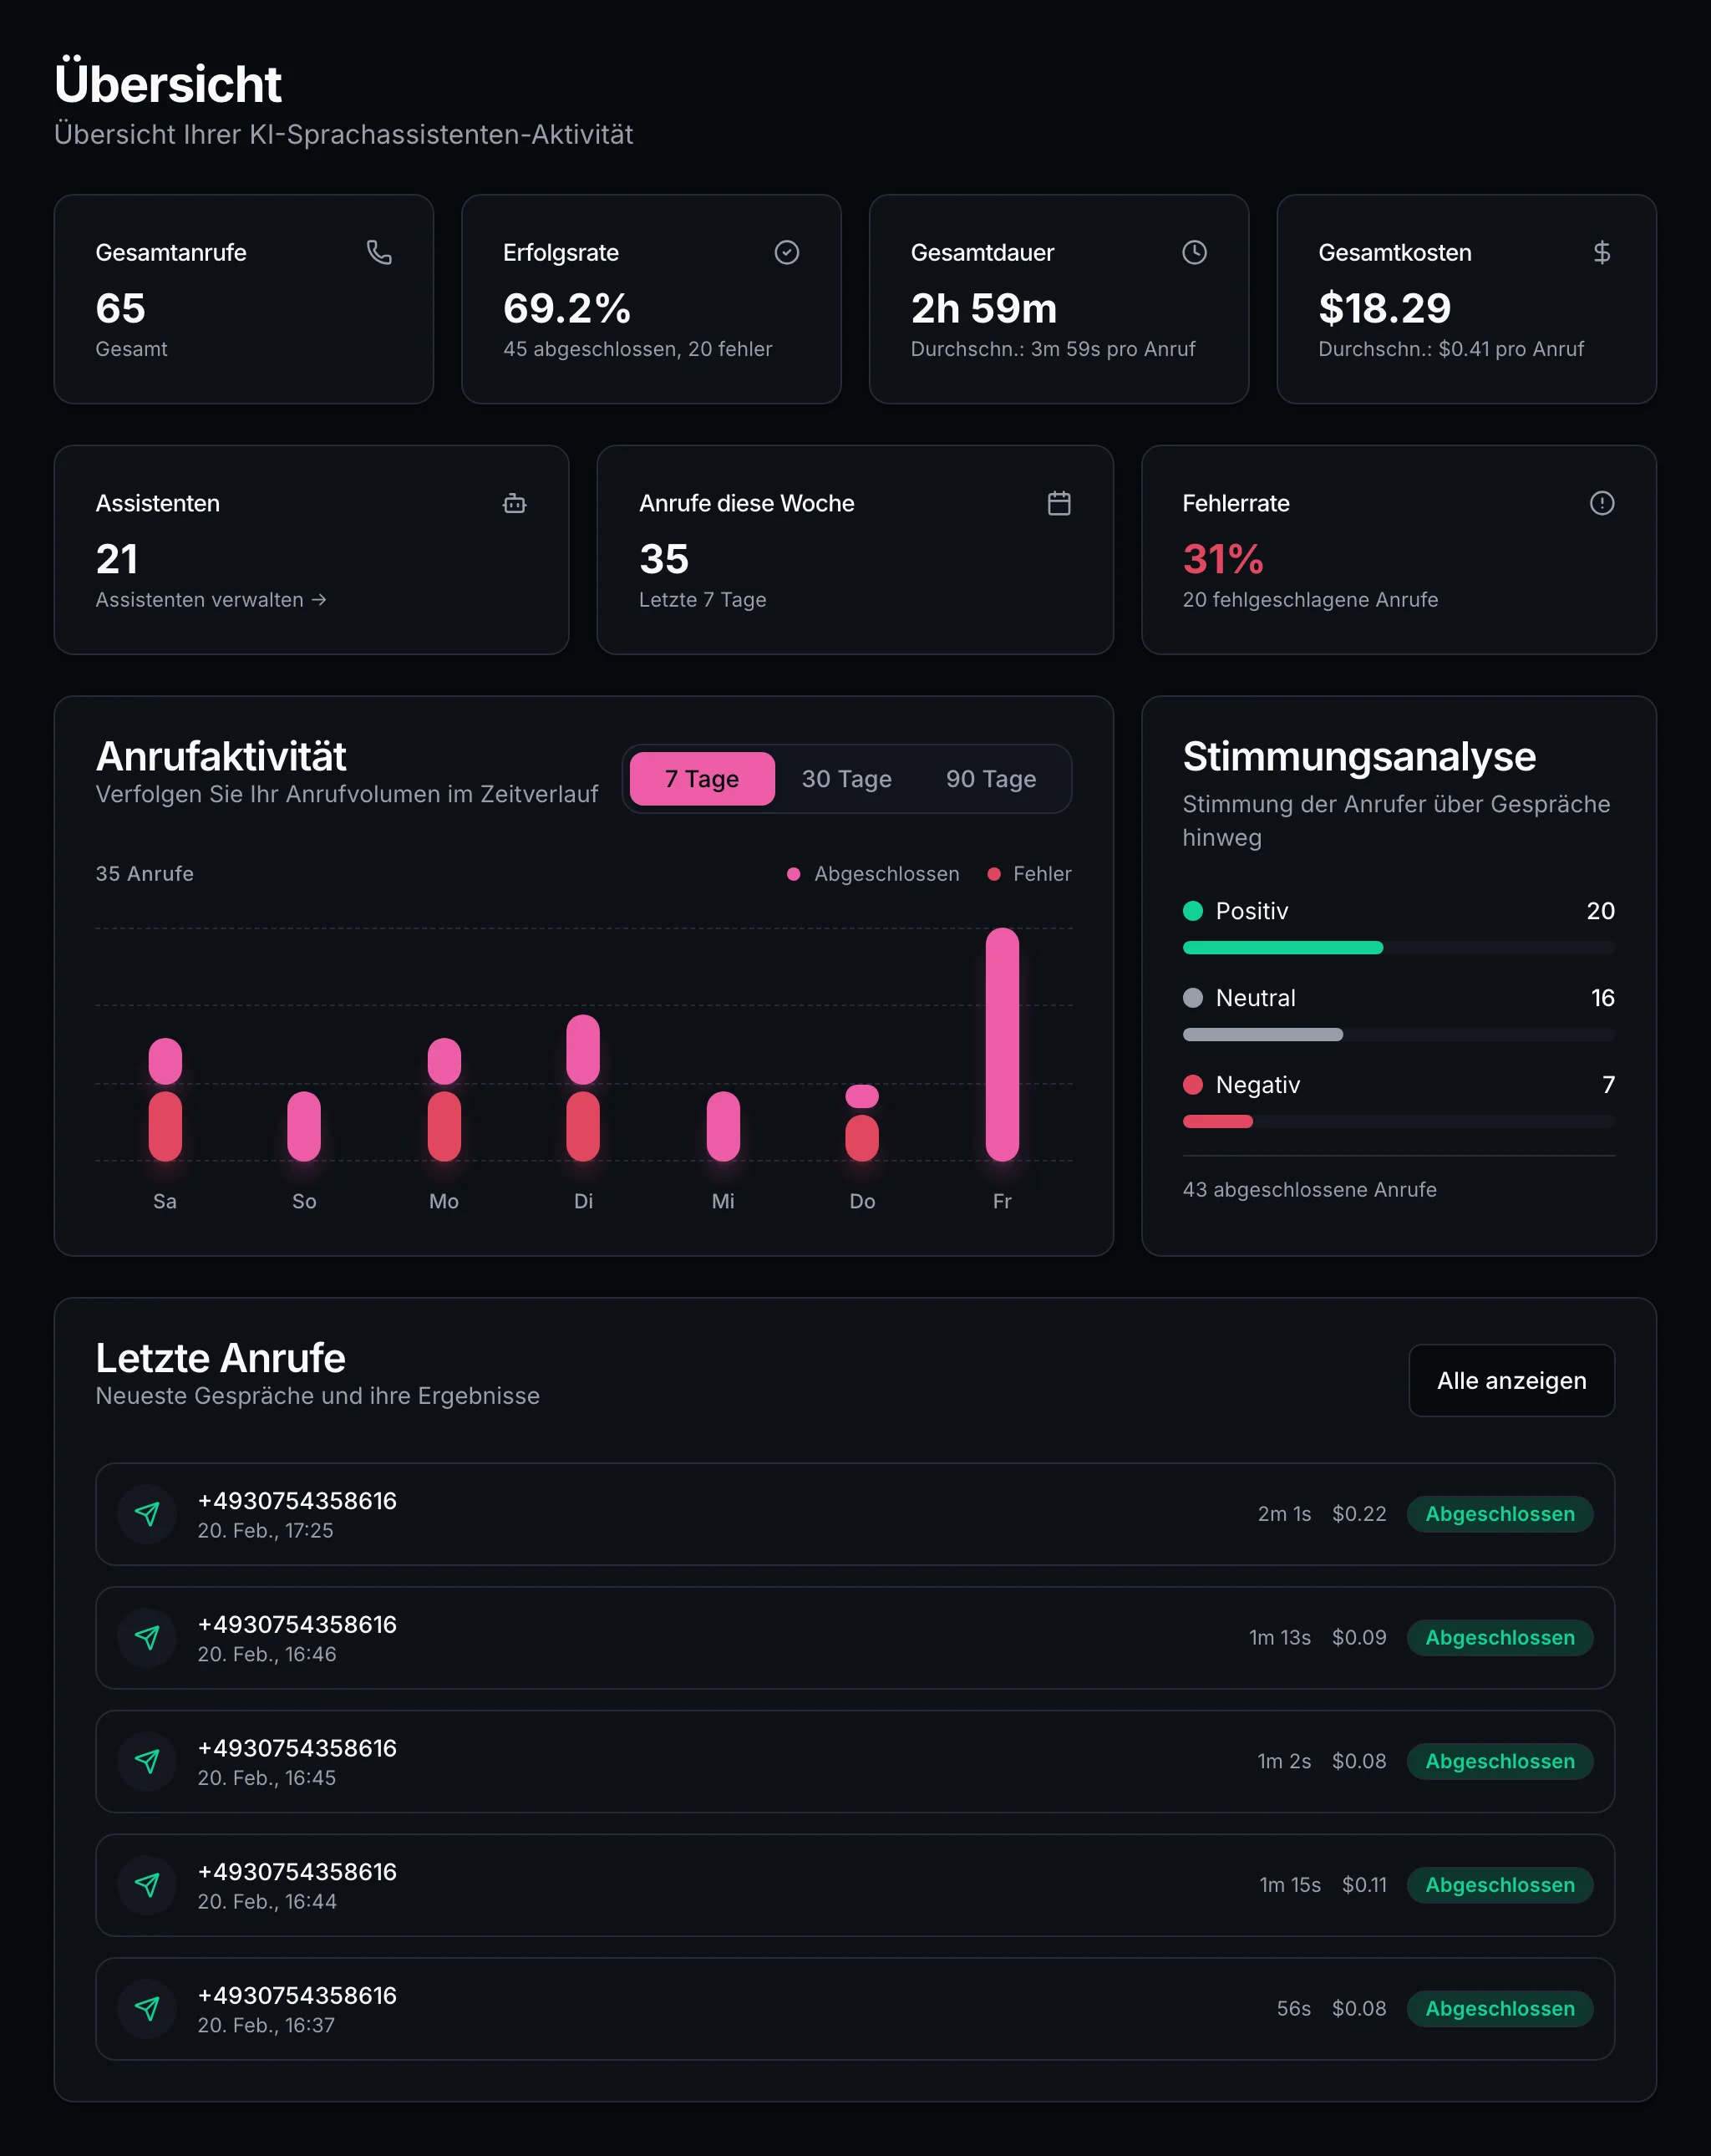Switch to the 30 Tage tab
1711x2156 pixels.
coord(845,779)
